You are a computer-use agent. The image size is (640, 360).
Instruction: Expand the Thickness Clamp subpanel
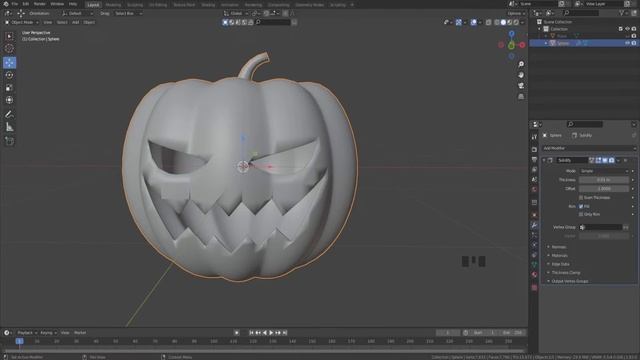tap(565, 273)
